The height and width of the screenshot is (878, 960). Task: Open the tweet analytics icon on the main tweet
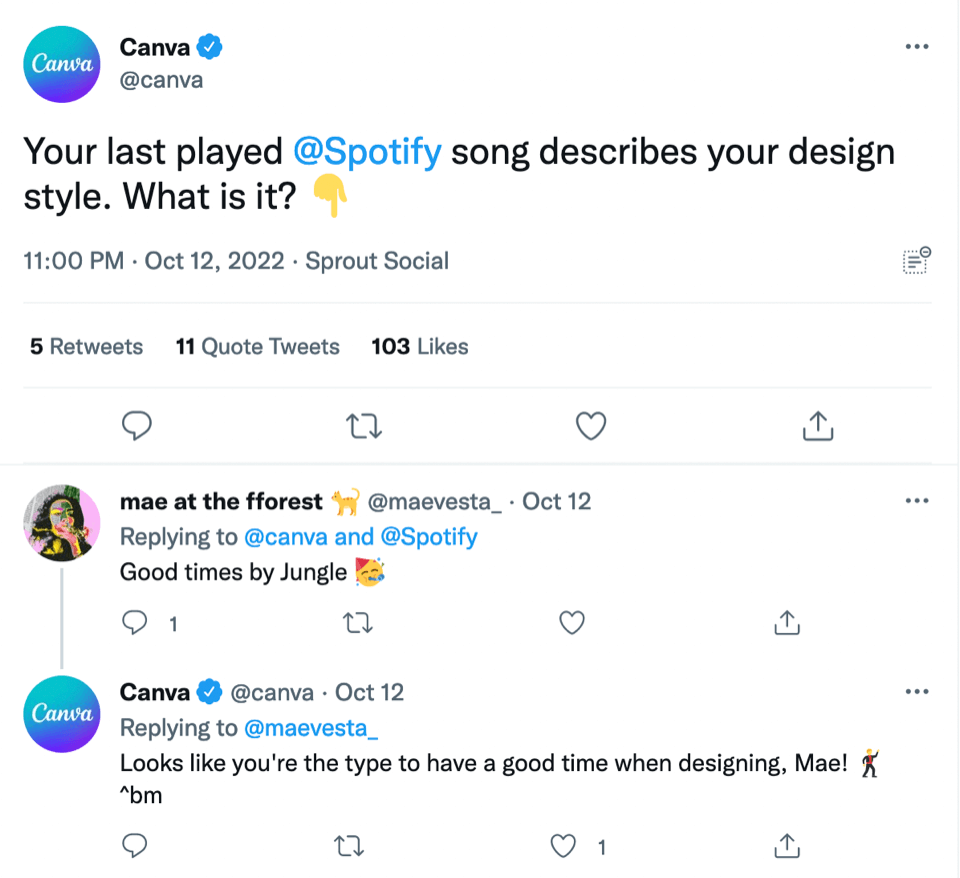tap(916, 260)
